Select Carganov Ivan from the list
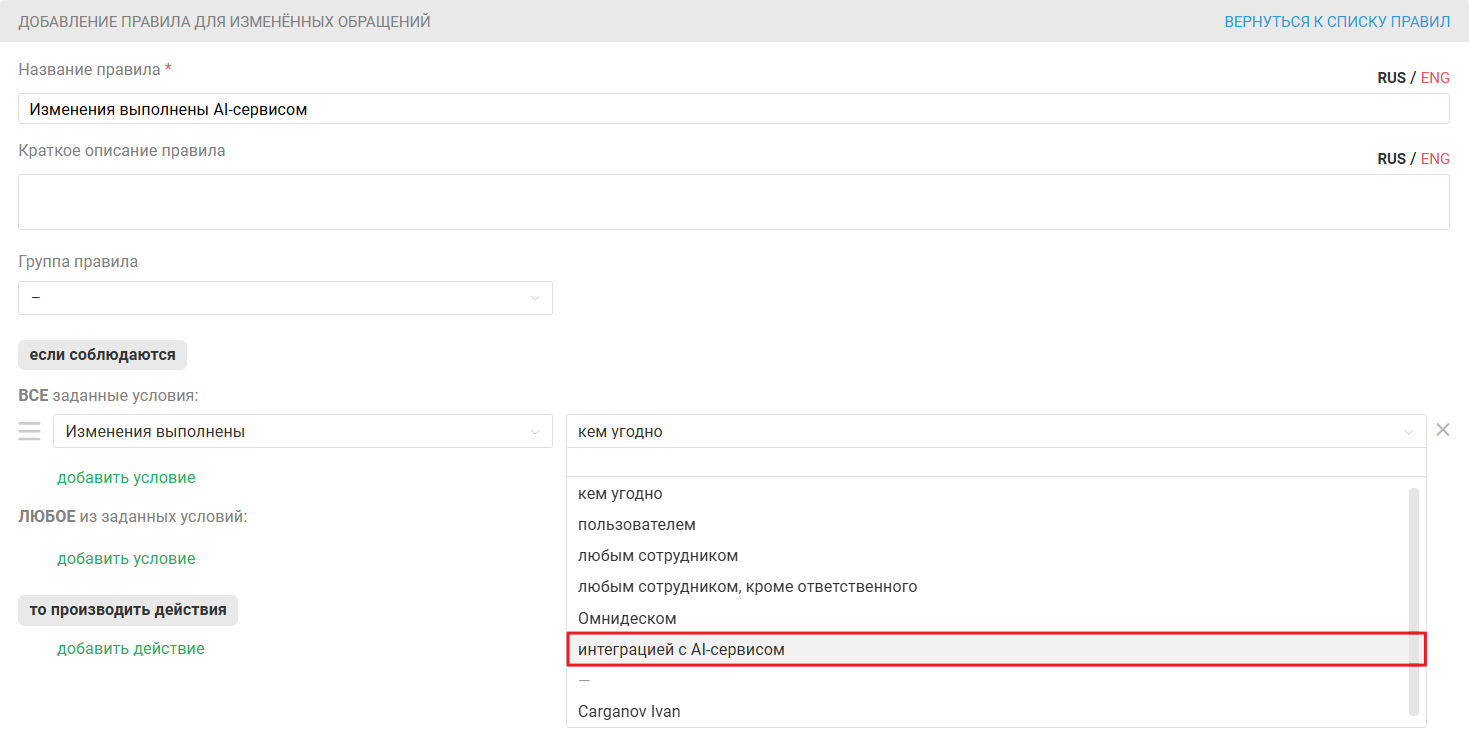The width and height of the screenshot is (1469, 746). [x=629, y=712]
